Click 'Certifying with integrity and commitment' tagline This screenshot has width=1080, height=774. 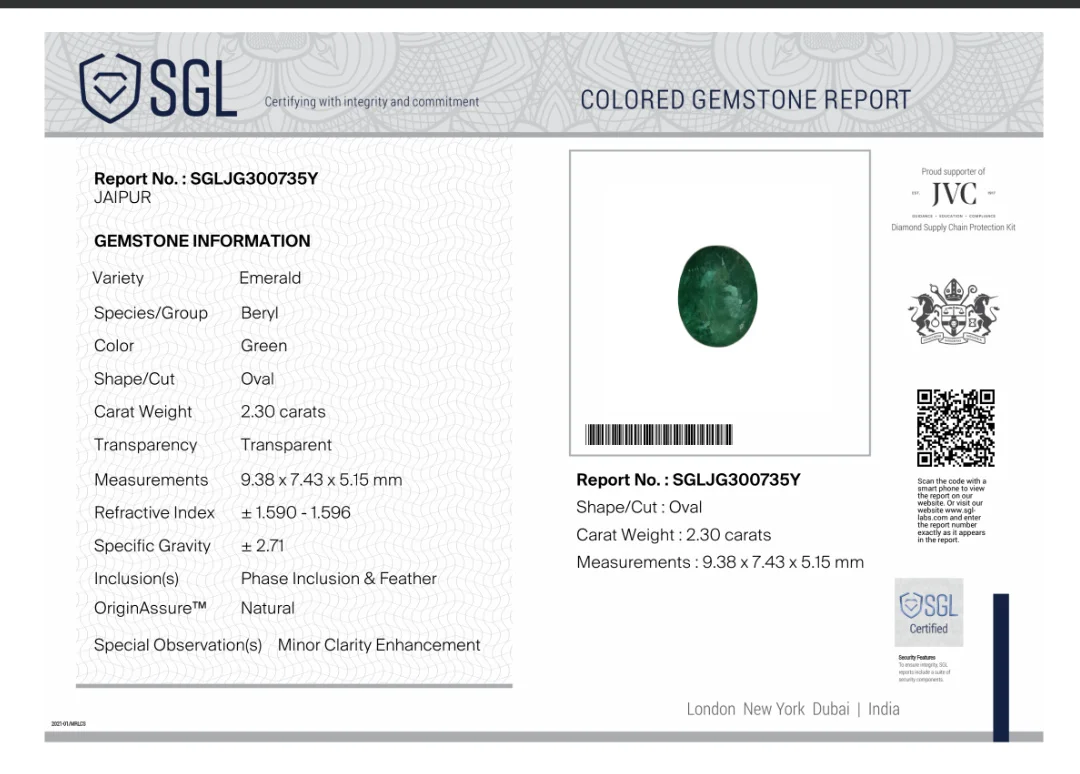tap(372, 102)
